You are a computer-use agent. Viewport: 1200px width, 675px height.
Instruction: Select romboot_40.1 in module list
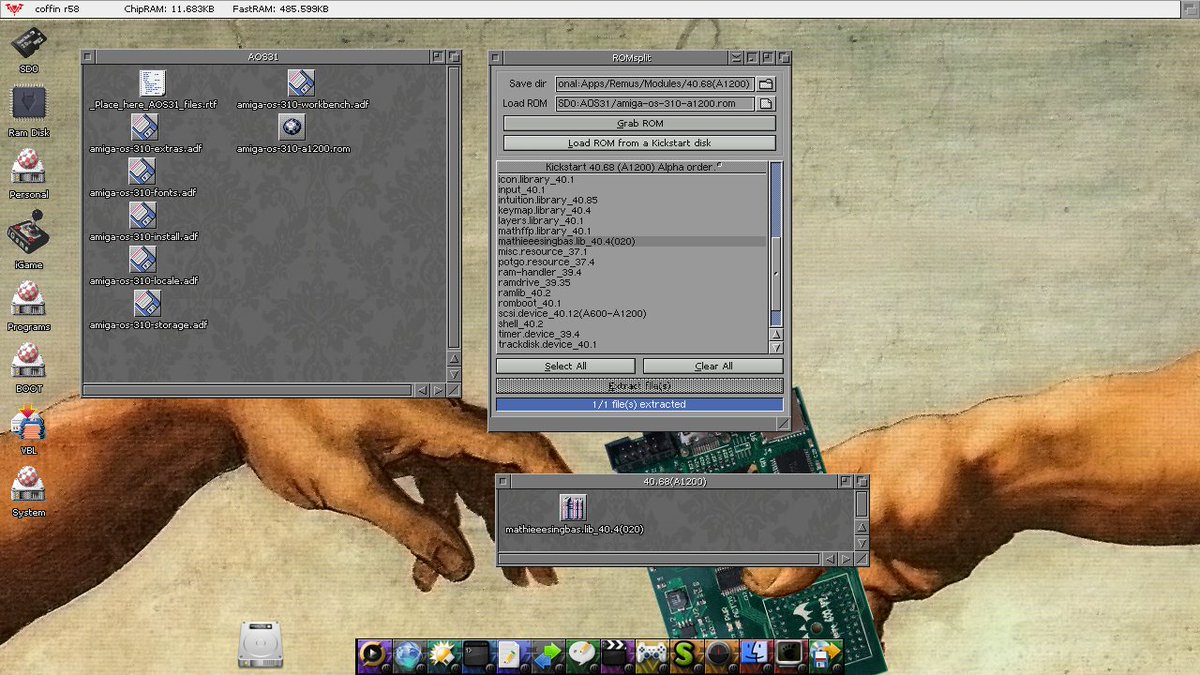coord(632,303)
